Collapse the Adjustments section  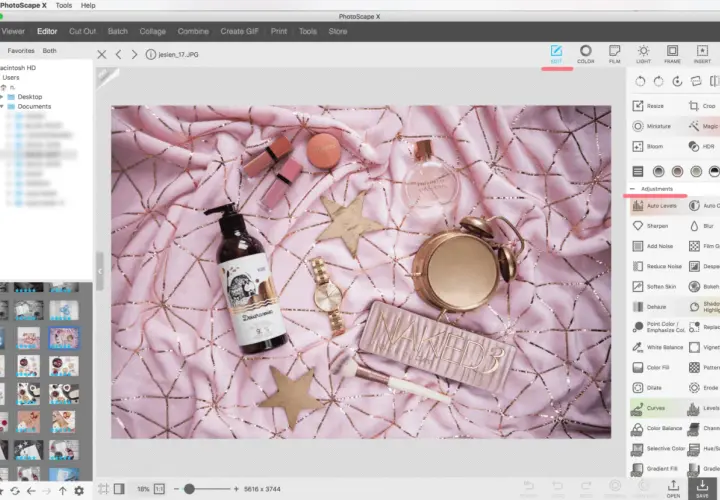click(633, 189)
